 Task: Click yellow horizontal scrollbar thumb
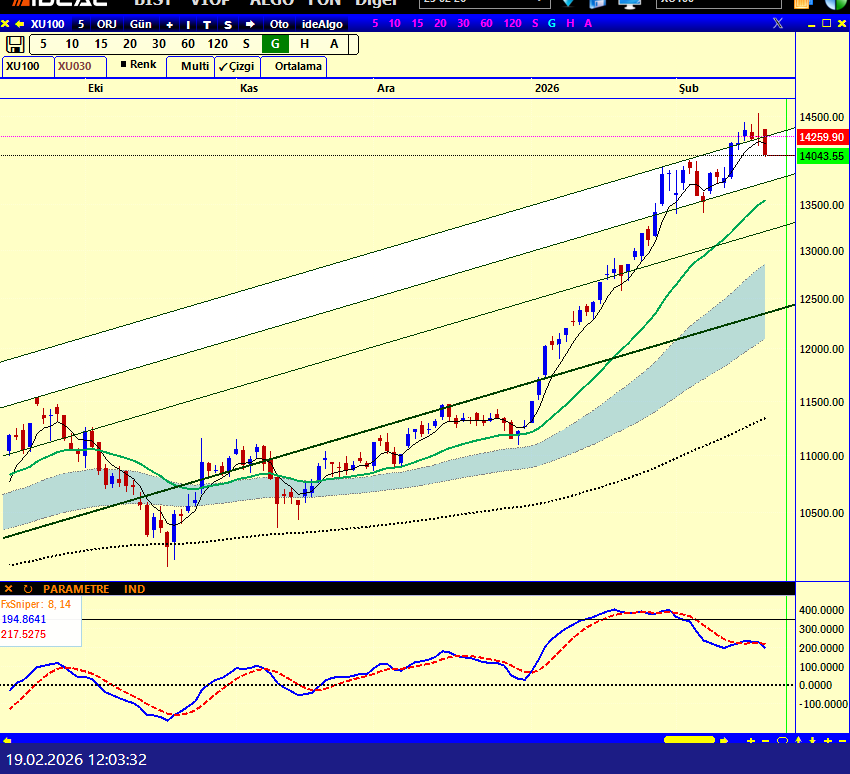click(x=690, y=740)
